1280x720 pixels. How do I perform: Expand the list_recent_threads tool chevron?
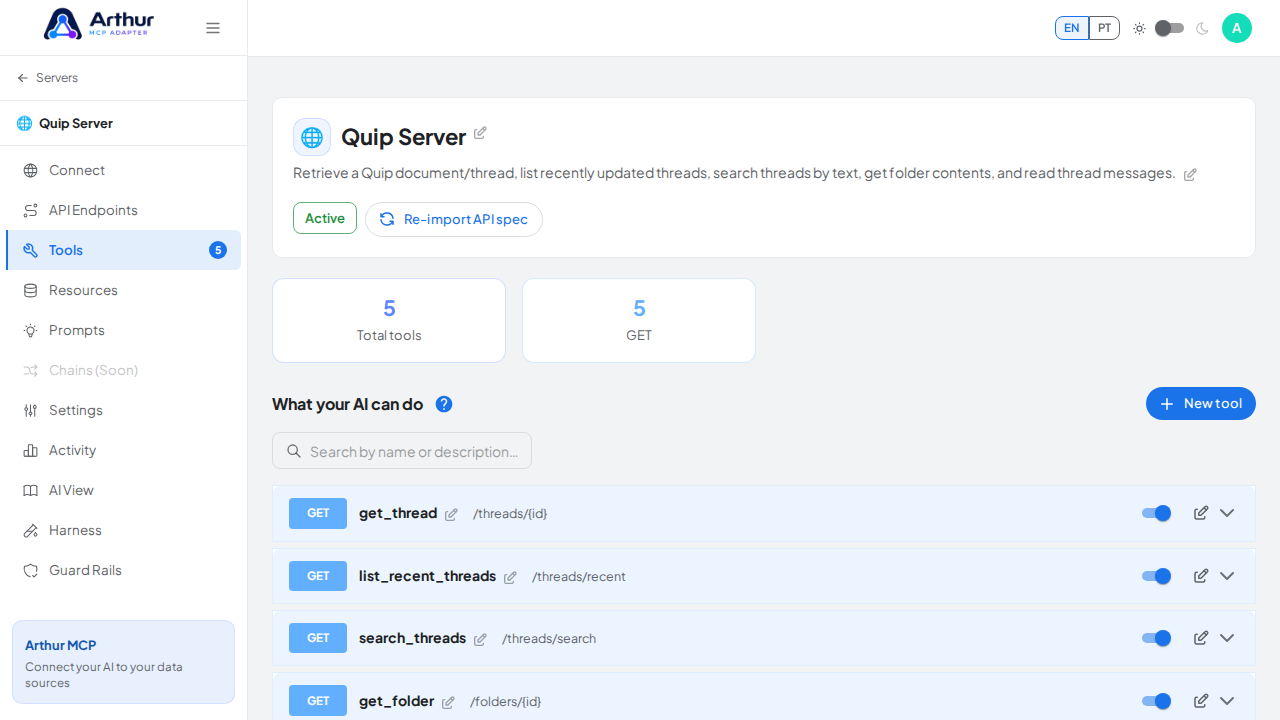1227,576
